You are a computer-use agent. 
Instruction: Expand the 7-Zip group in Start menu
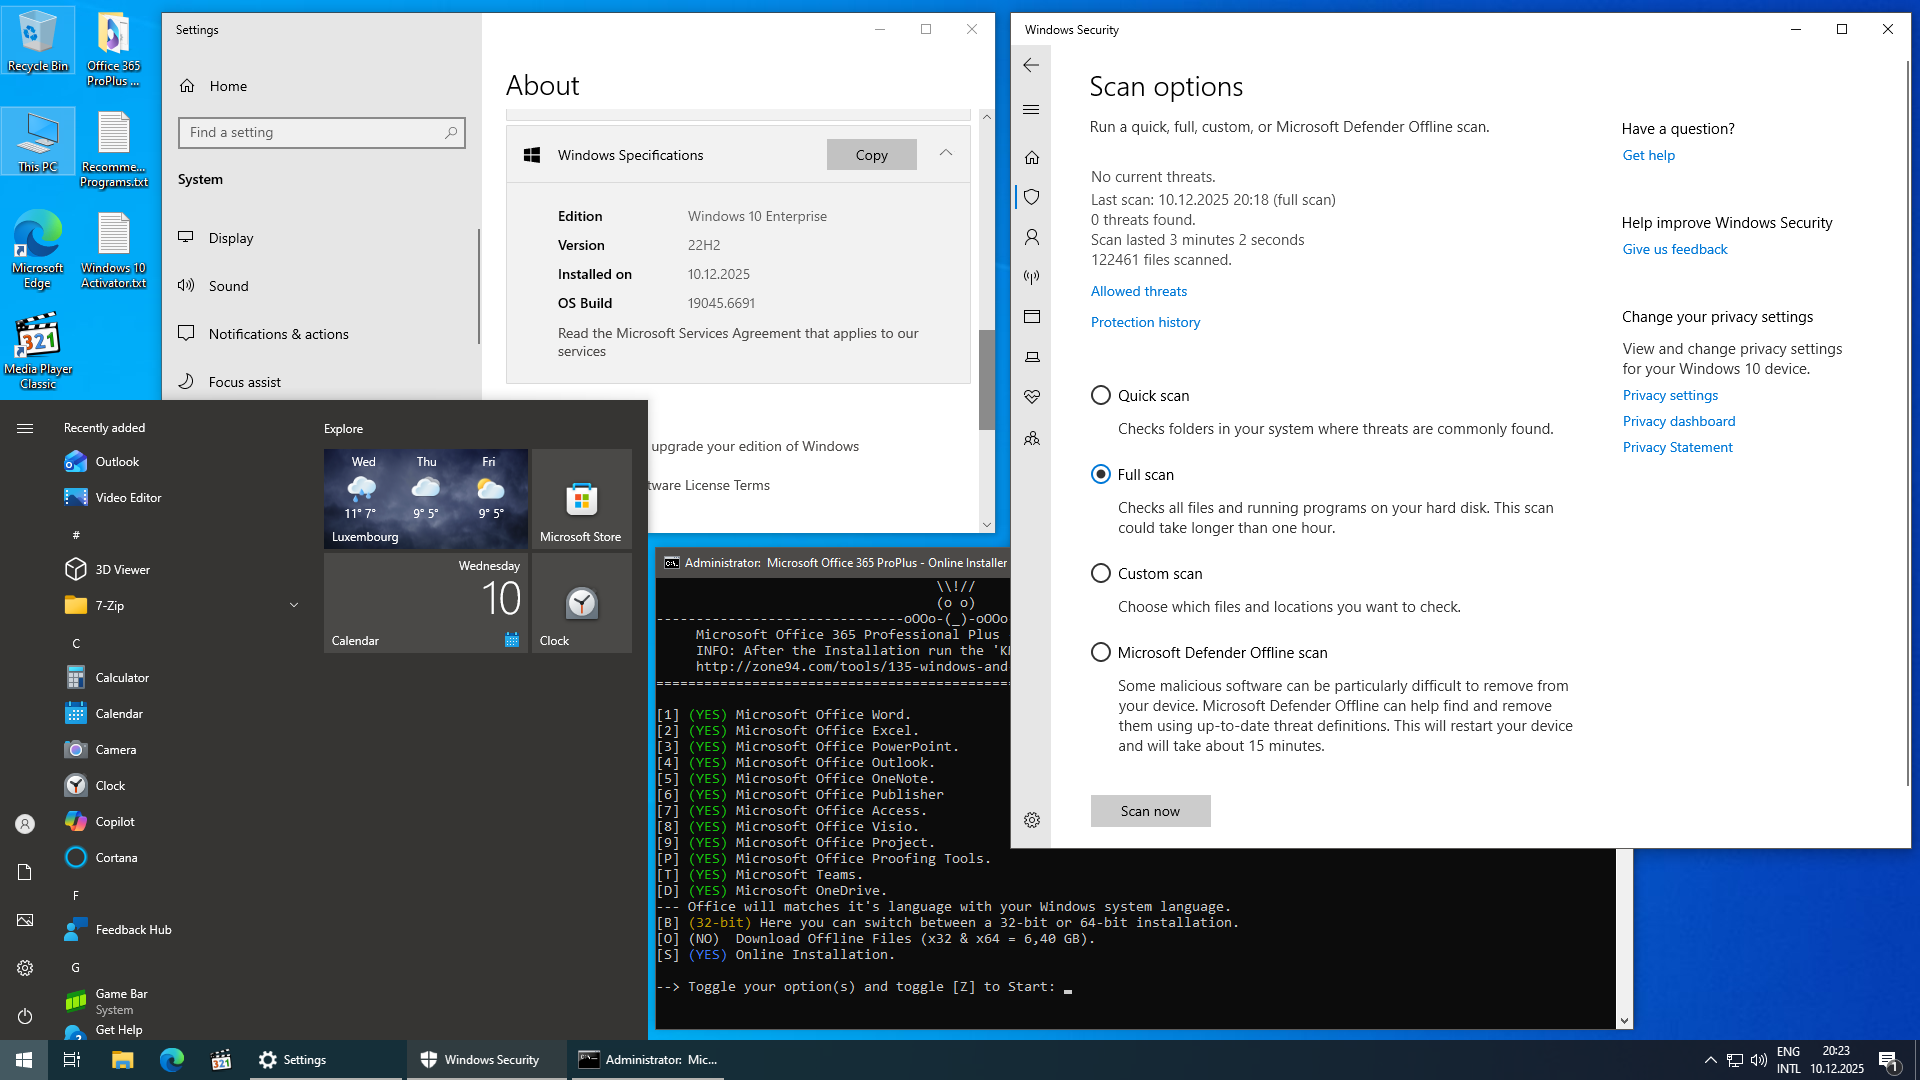[x=293, y=605]
